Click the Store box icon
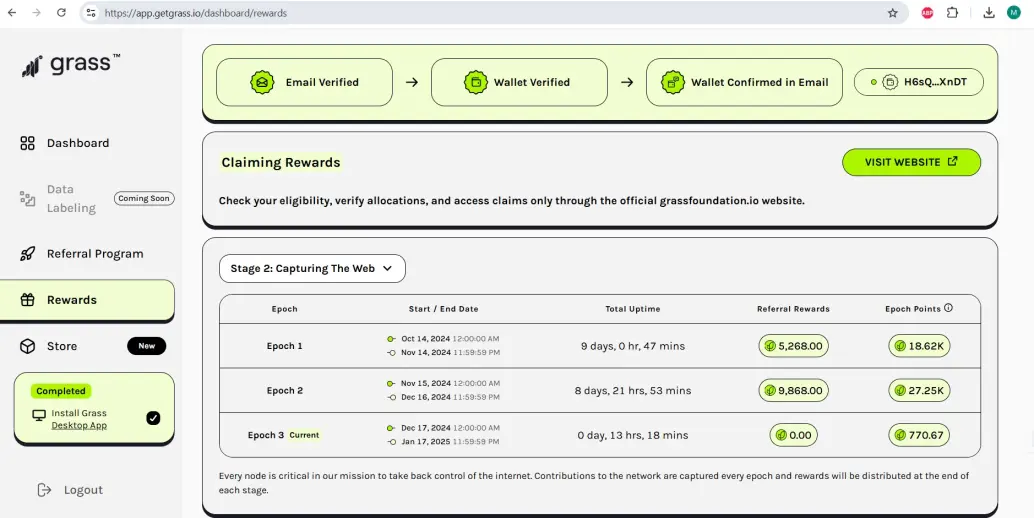 (x=27, y=346)
